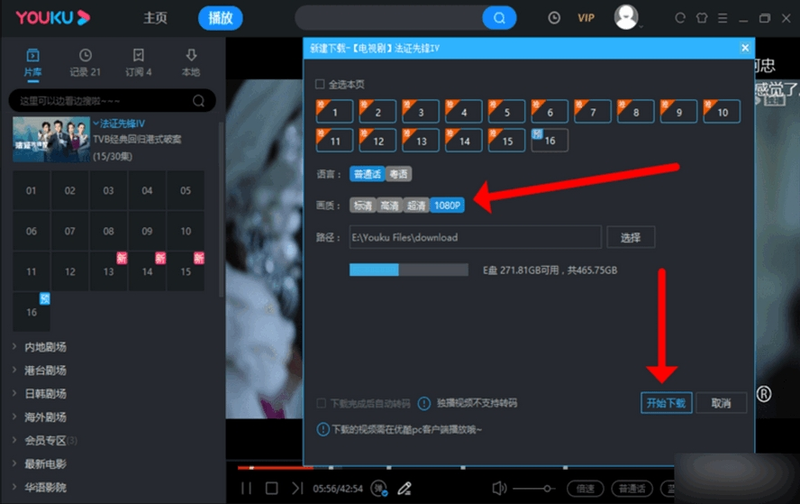This screenshot has height=504, width=800.
Task: Click 选择 to browse folder
Action: pyautogui.click(x=631, y=237)
